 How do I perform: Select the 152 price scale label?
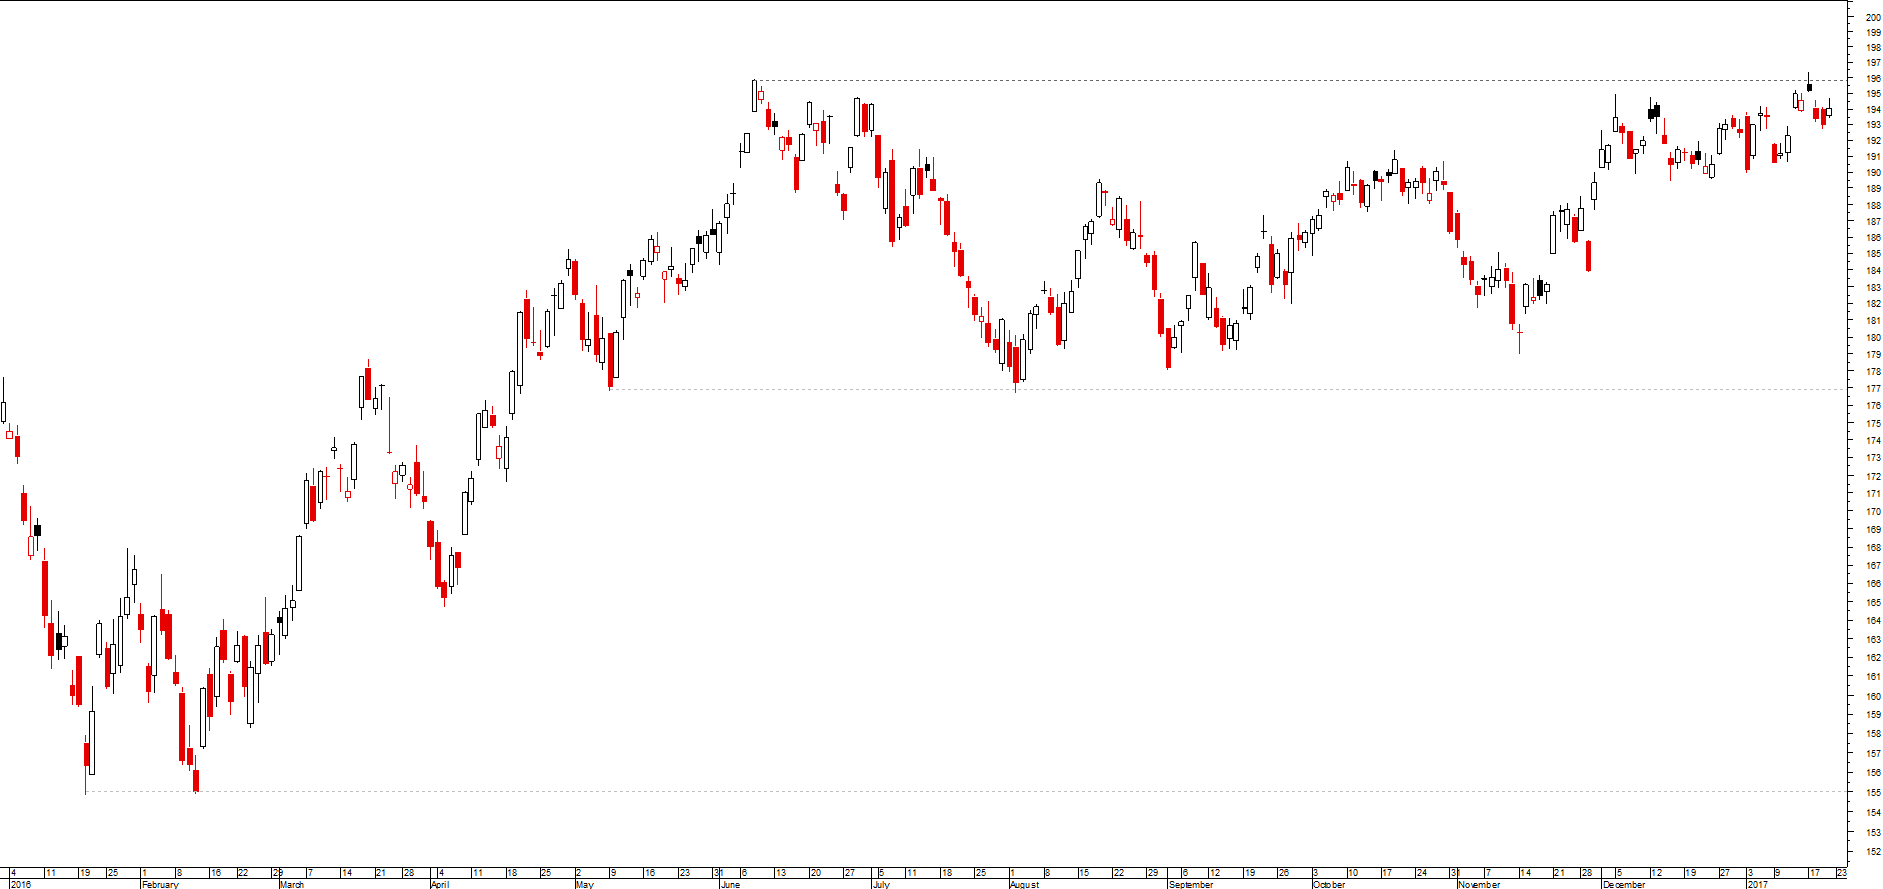pyautogui.click(x=1872, y=852)
